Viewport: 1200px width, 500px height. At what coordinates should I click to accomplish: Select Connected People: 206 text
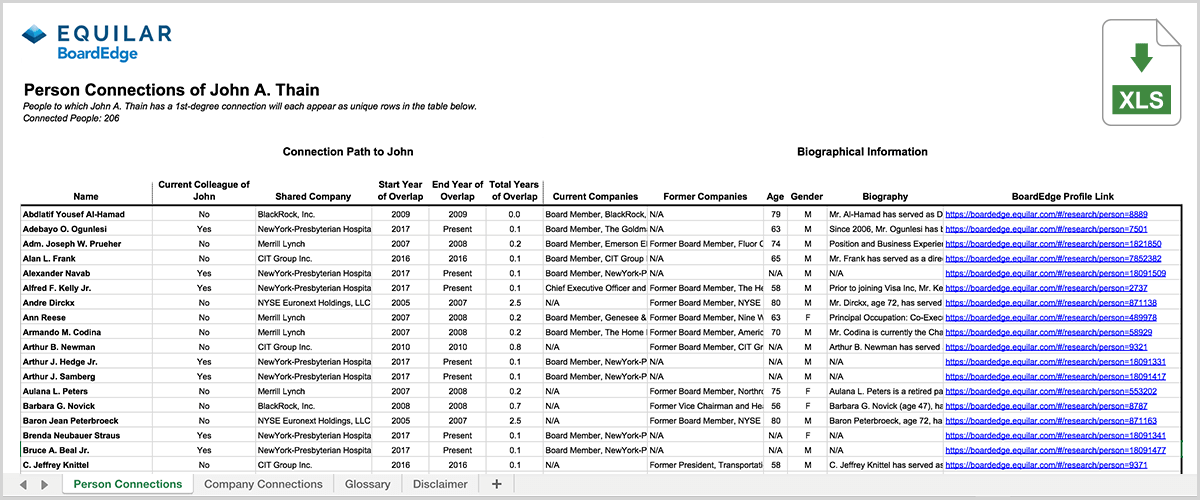tap(69, 118)
